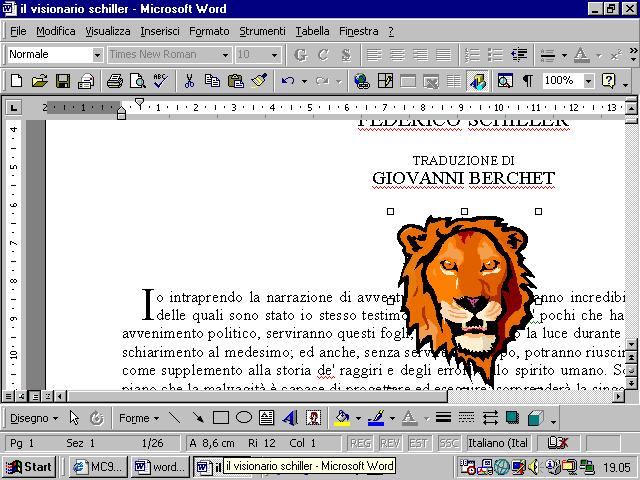This screenshot has width=640, height=480.
Task: Open the Line Style options
Action: [443, 418]
